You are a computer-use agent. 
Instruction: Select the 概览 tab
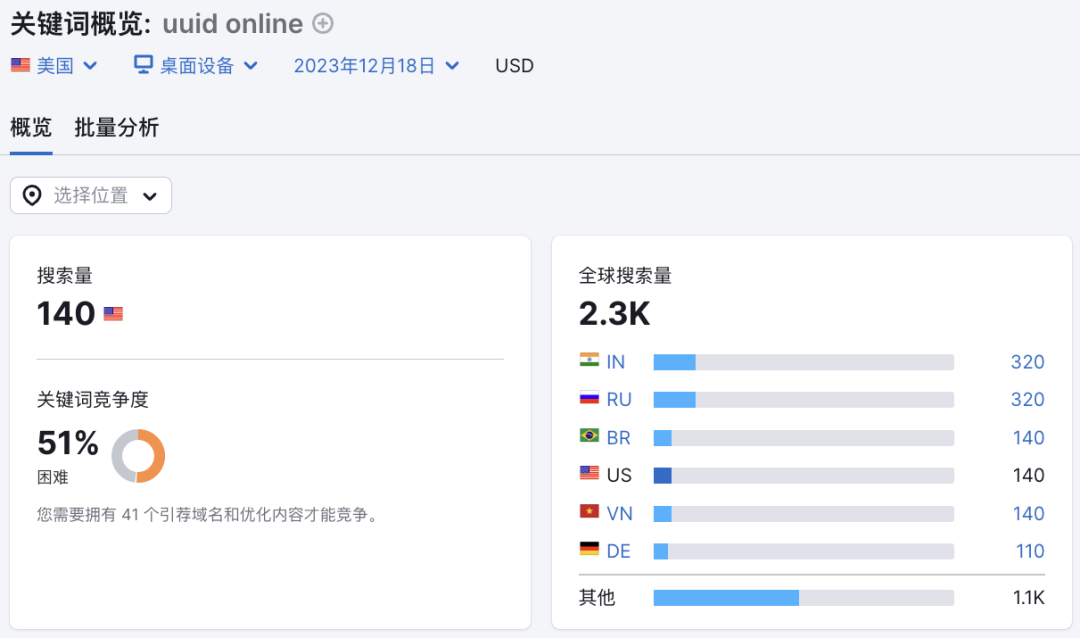[31, 128]
